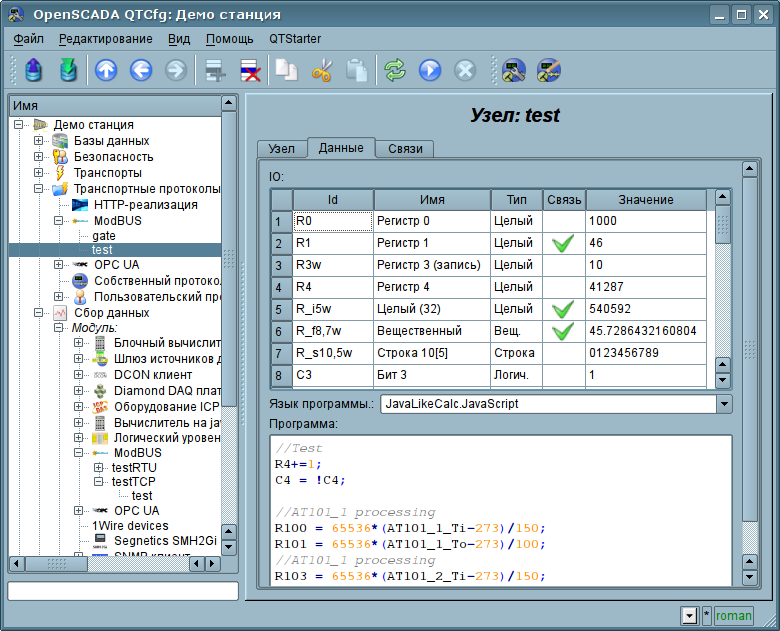Expand the OPC UA protocol node
The height and width of the screenshot is (631, 780).
tap(58, 265)
